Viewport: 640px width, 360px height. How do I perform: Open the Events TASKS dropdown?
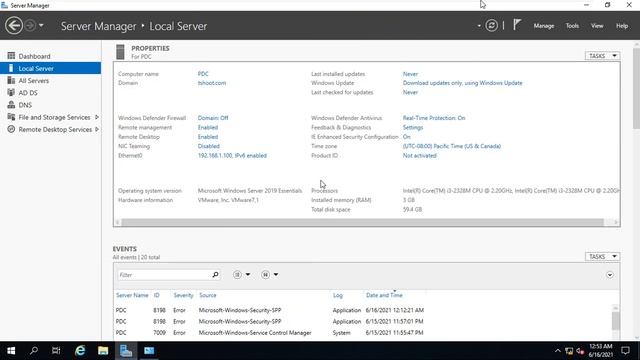click(x=602, y=256)
